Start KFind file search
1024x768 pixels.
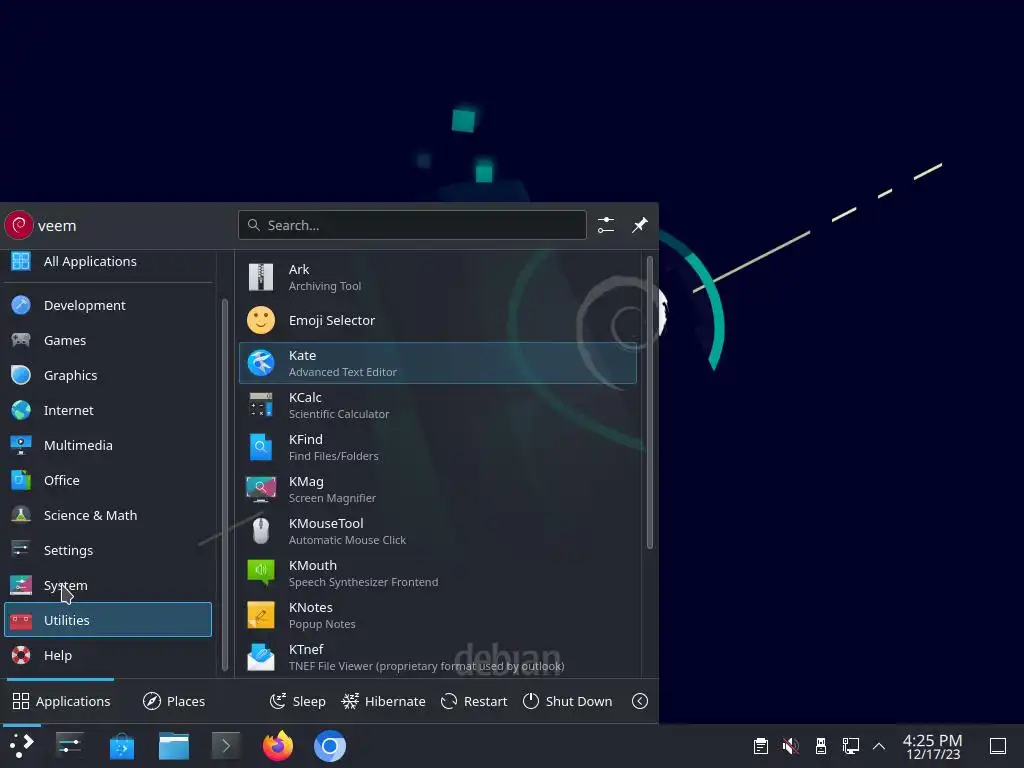(438, 447)
